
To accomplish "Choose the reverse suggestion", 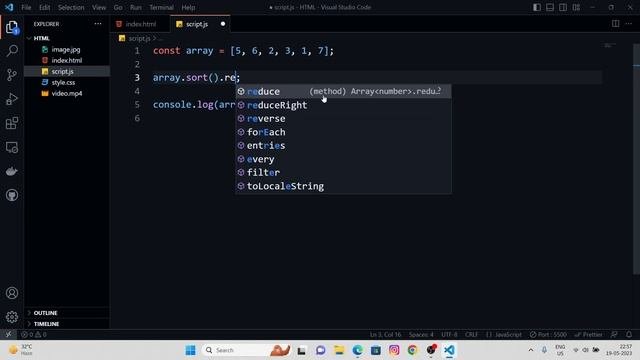I will (343, 118).
